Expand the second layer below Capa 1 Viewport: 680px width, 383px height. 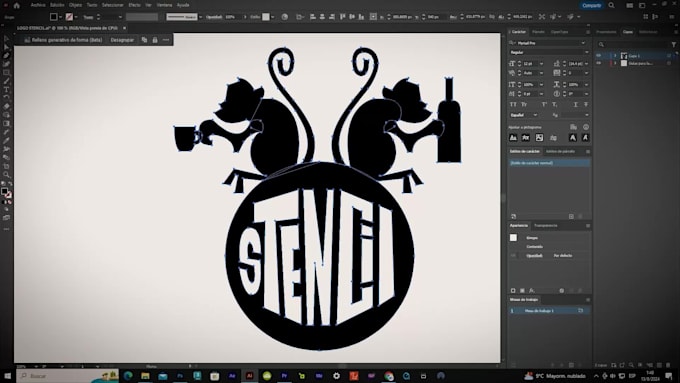tap(615, 63)
